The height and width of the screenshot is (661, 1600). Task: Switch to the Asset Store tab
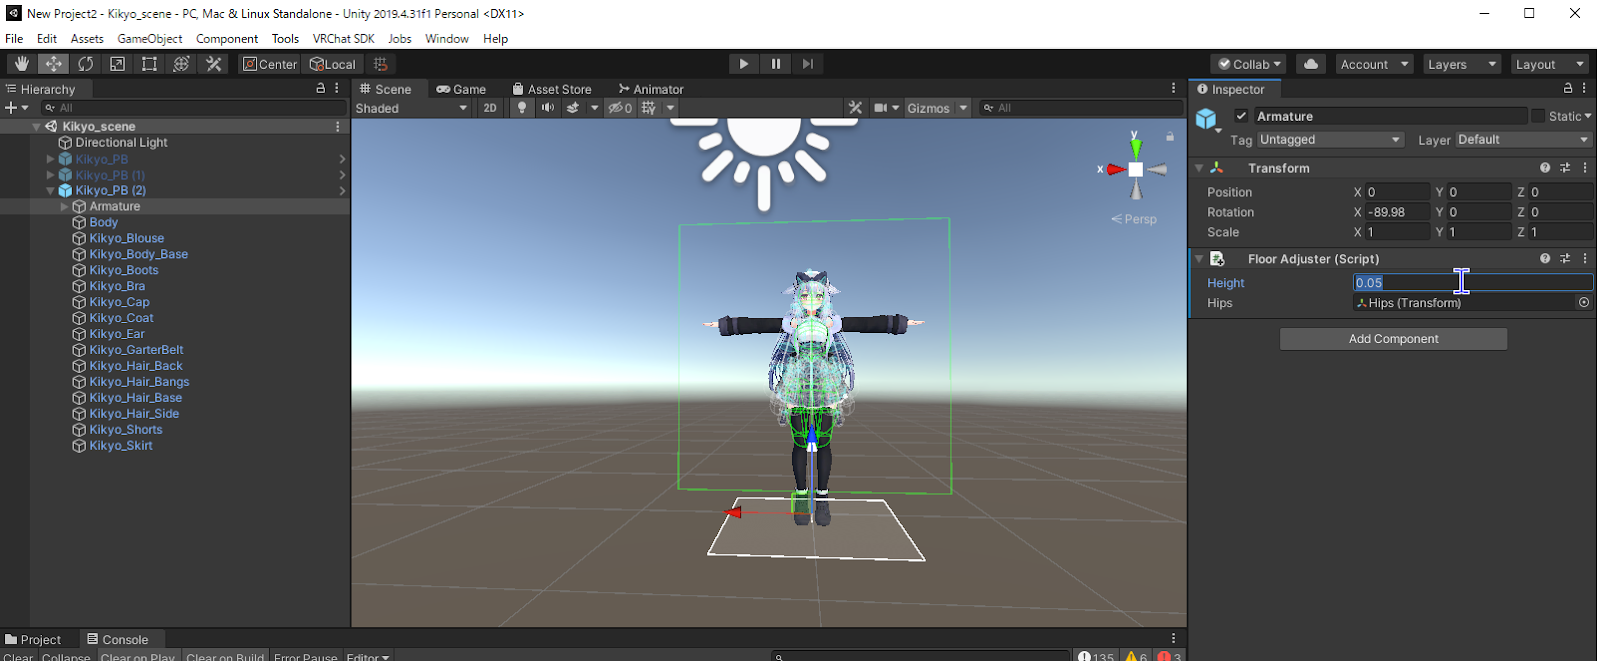[x=552, y=89]
